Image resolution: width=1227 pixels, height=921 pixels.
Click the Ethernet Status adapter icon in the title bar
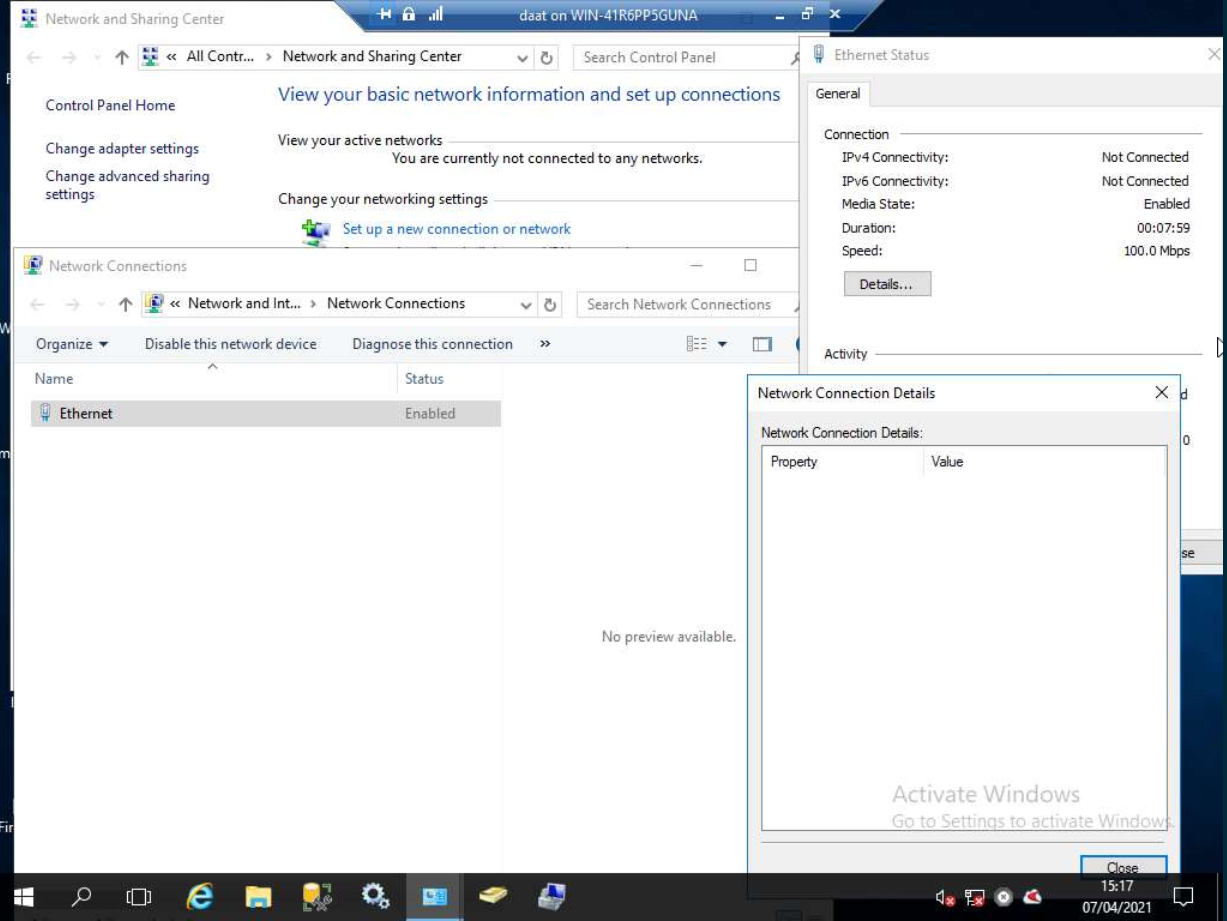point(817,54)
